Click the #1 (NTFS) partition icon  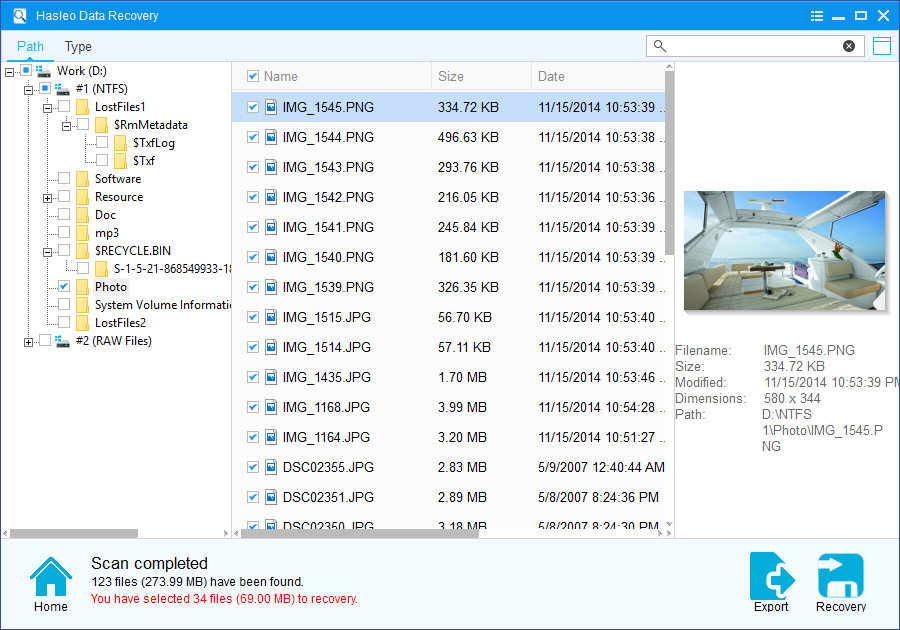pyautogui.click(x=62, y=89)
